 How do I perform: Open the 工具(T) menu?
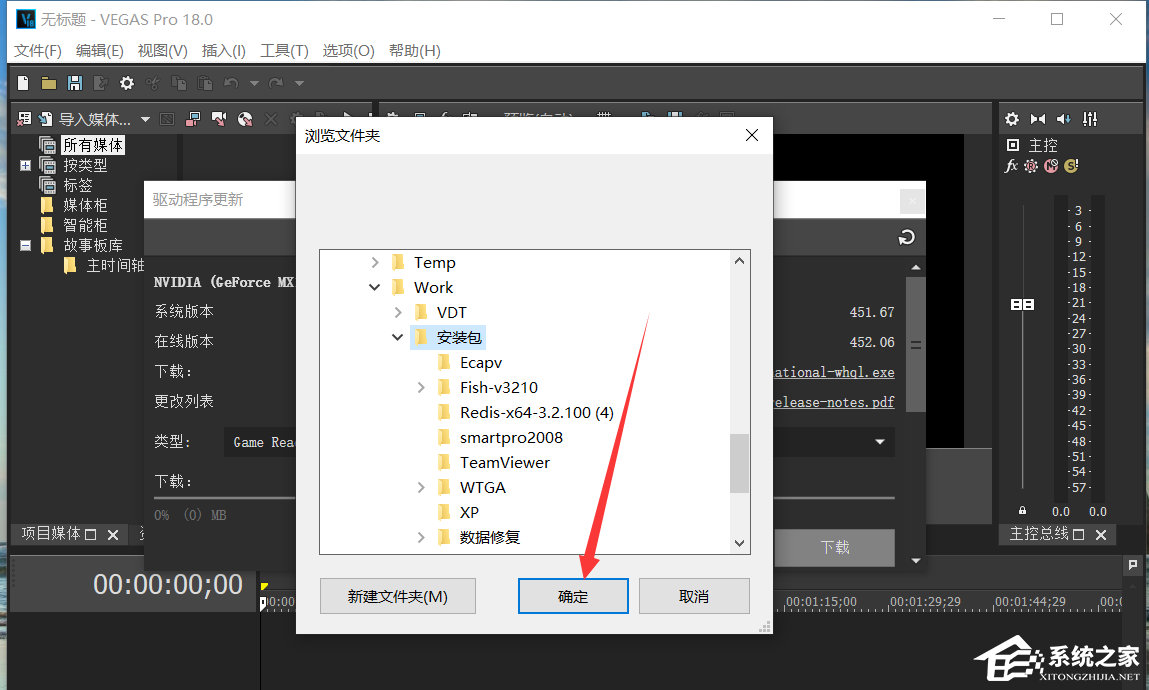[x=284, y=50]
